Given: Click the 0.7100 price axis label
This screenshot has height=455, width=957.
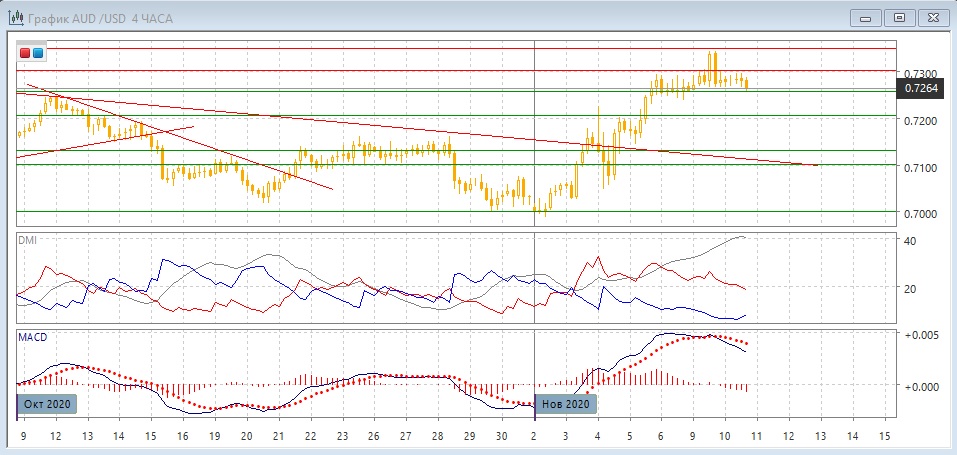Looking at the screenshot, I should click(920, 168).
